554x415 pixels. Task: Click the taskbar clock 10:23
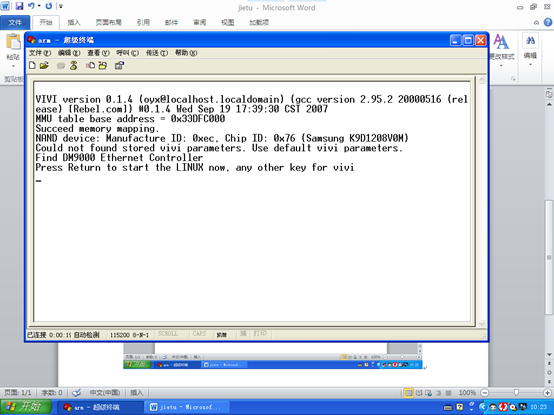539,407
